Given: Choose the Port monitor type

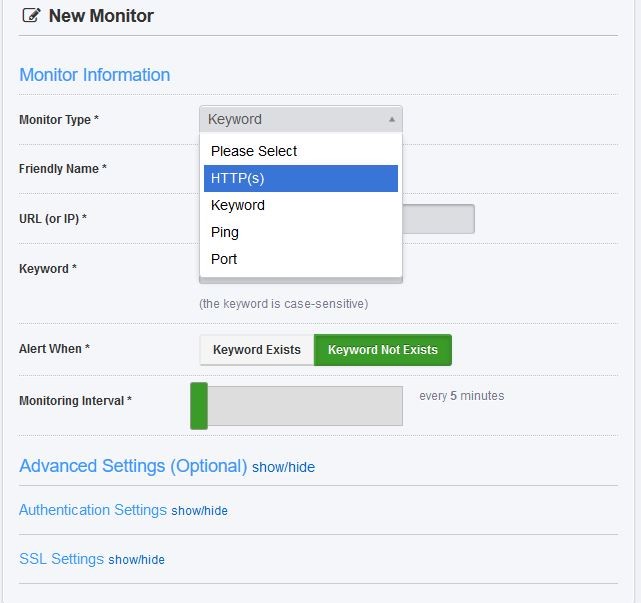Looking at the screenshot, I should click(301, 259).
